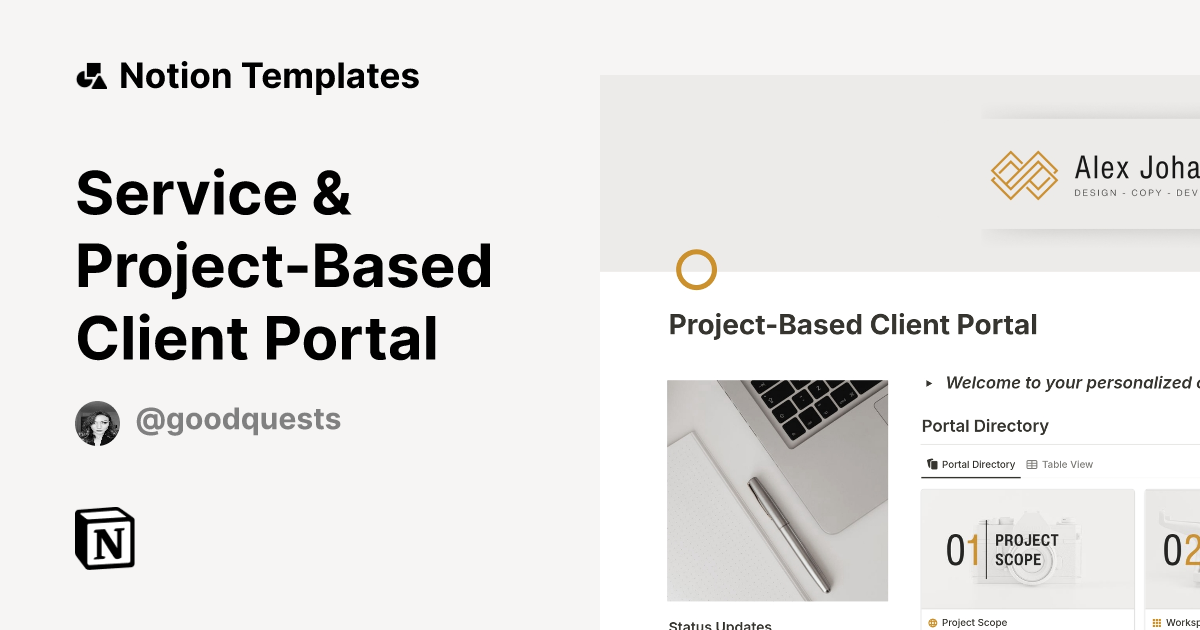Expand the "Welcome to your personalized" toggle
Viewport: 1200px width, 630px height.
pos(928,382)
